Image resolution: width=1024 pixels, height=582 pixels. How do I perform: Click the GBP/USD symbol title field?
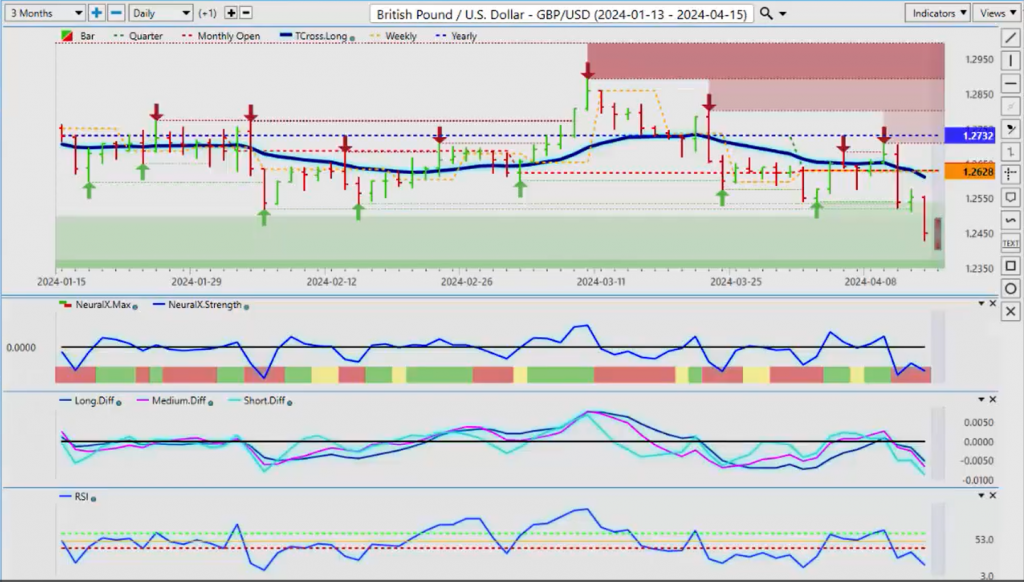(562, 14)
